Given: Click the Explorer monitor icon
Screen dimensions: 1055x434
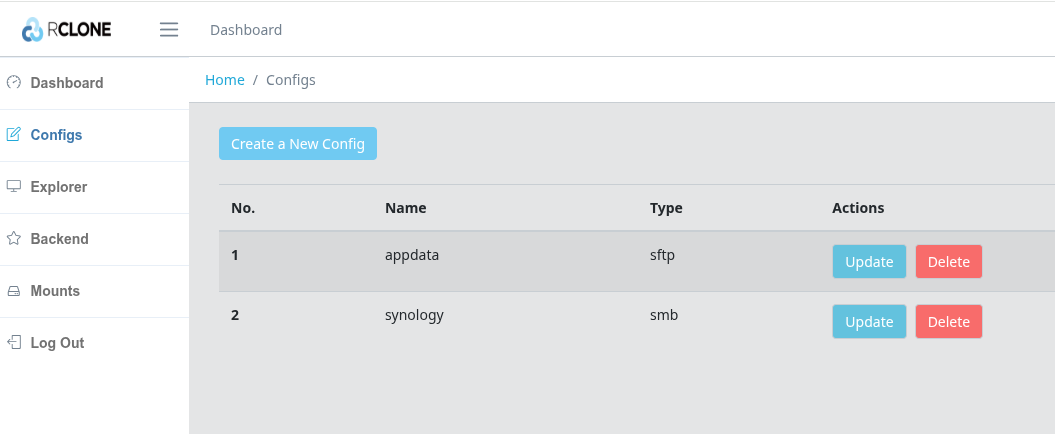Looking at the screenshot, I should [x=13, y=186].
